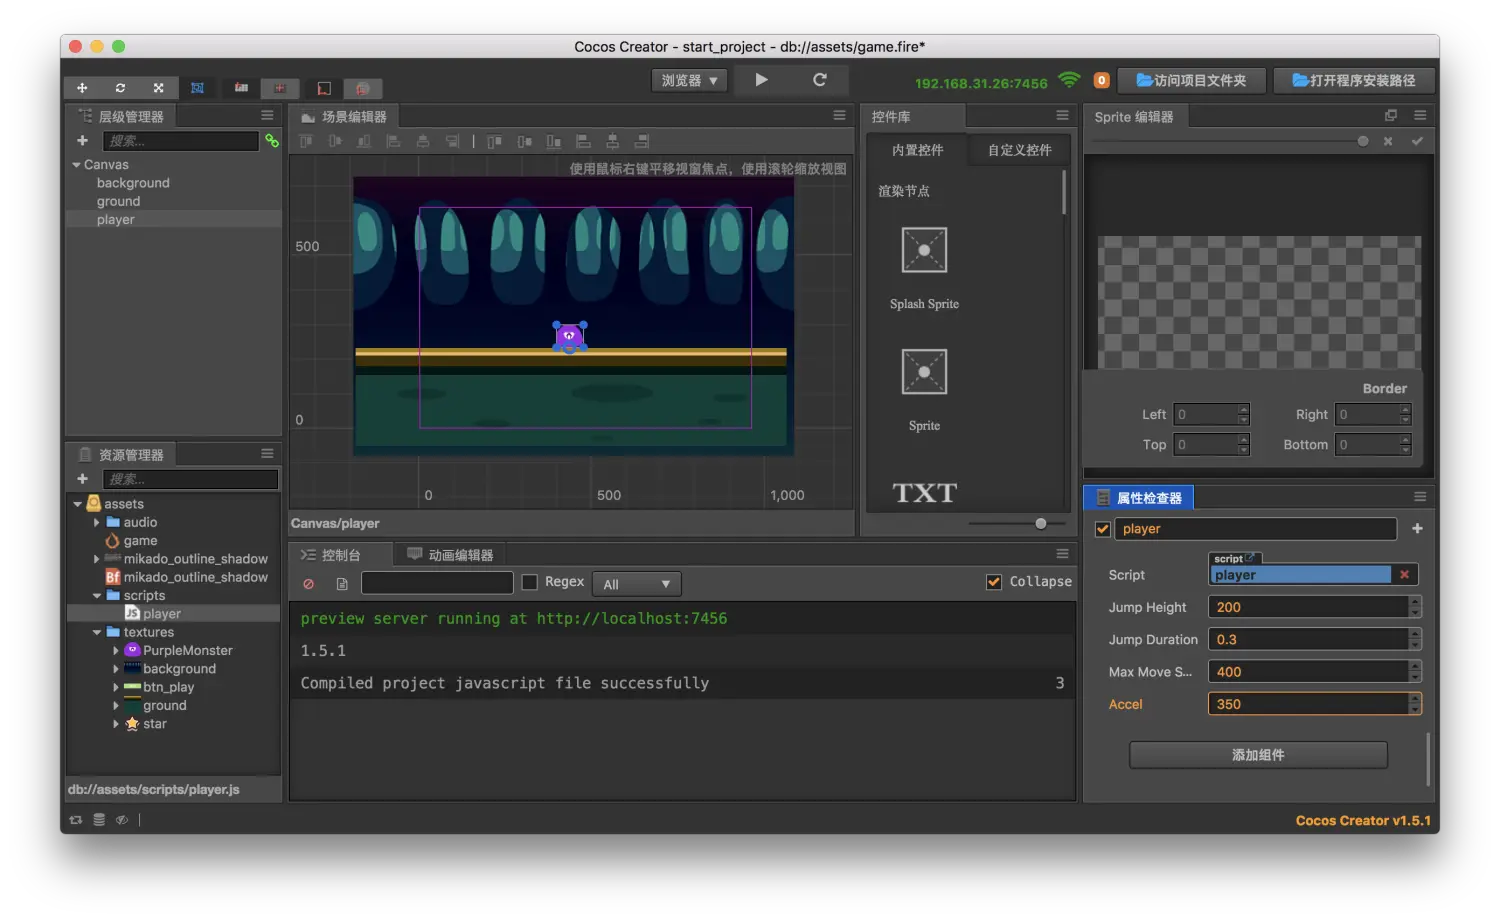
Task: Select the custom widgets tab
Action: click(1019, 150)
